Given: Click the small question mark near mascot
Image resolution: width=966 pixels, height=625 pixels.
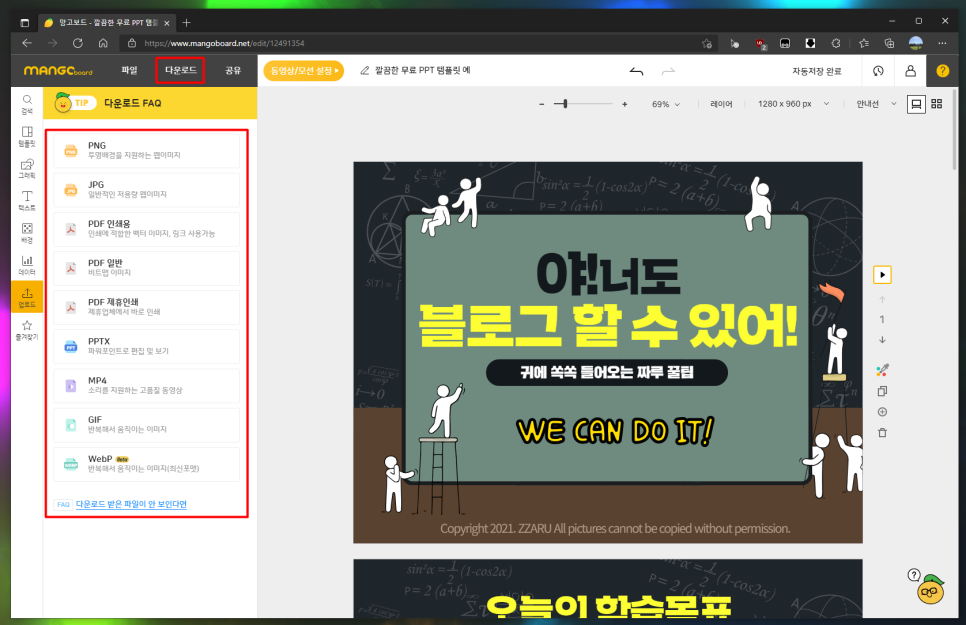Looking at the screenshot, I should (x=914, y=575).
